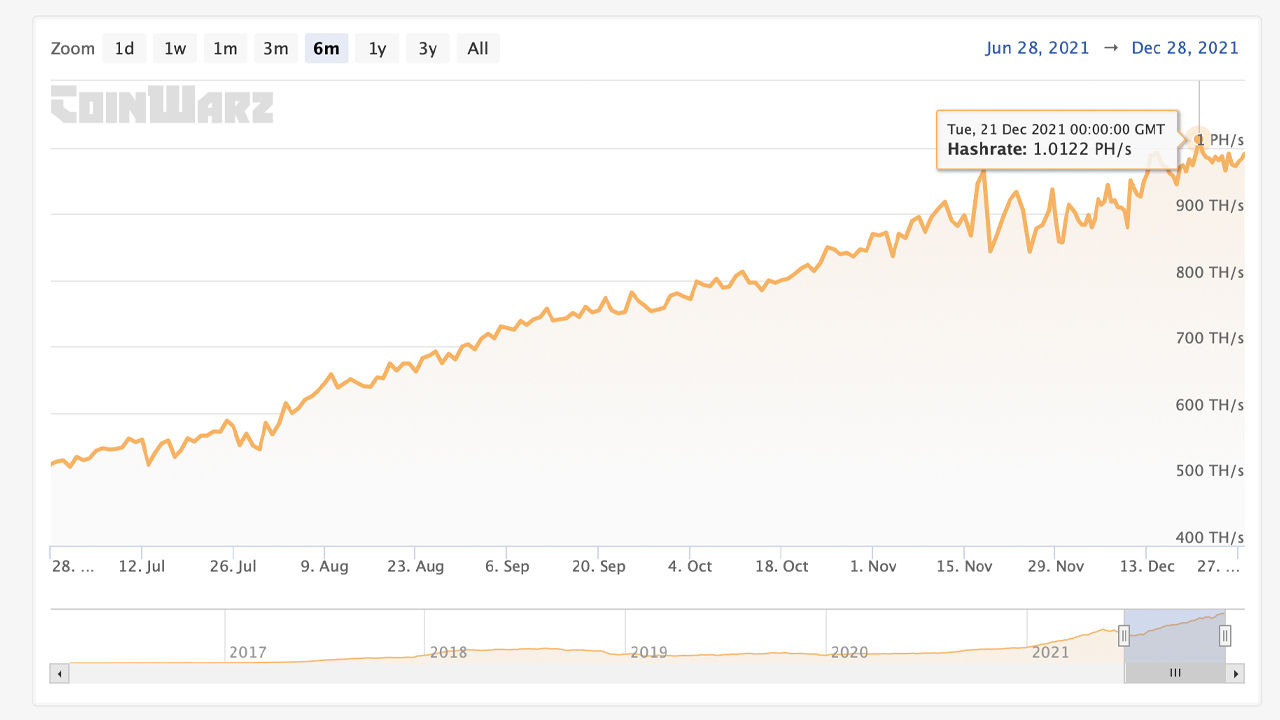
Task: Click the right navigator grip icon
Action: (x=1224, y=635)
